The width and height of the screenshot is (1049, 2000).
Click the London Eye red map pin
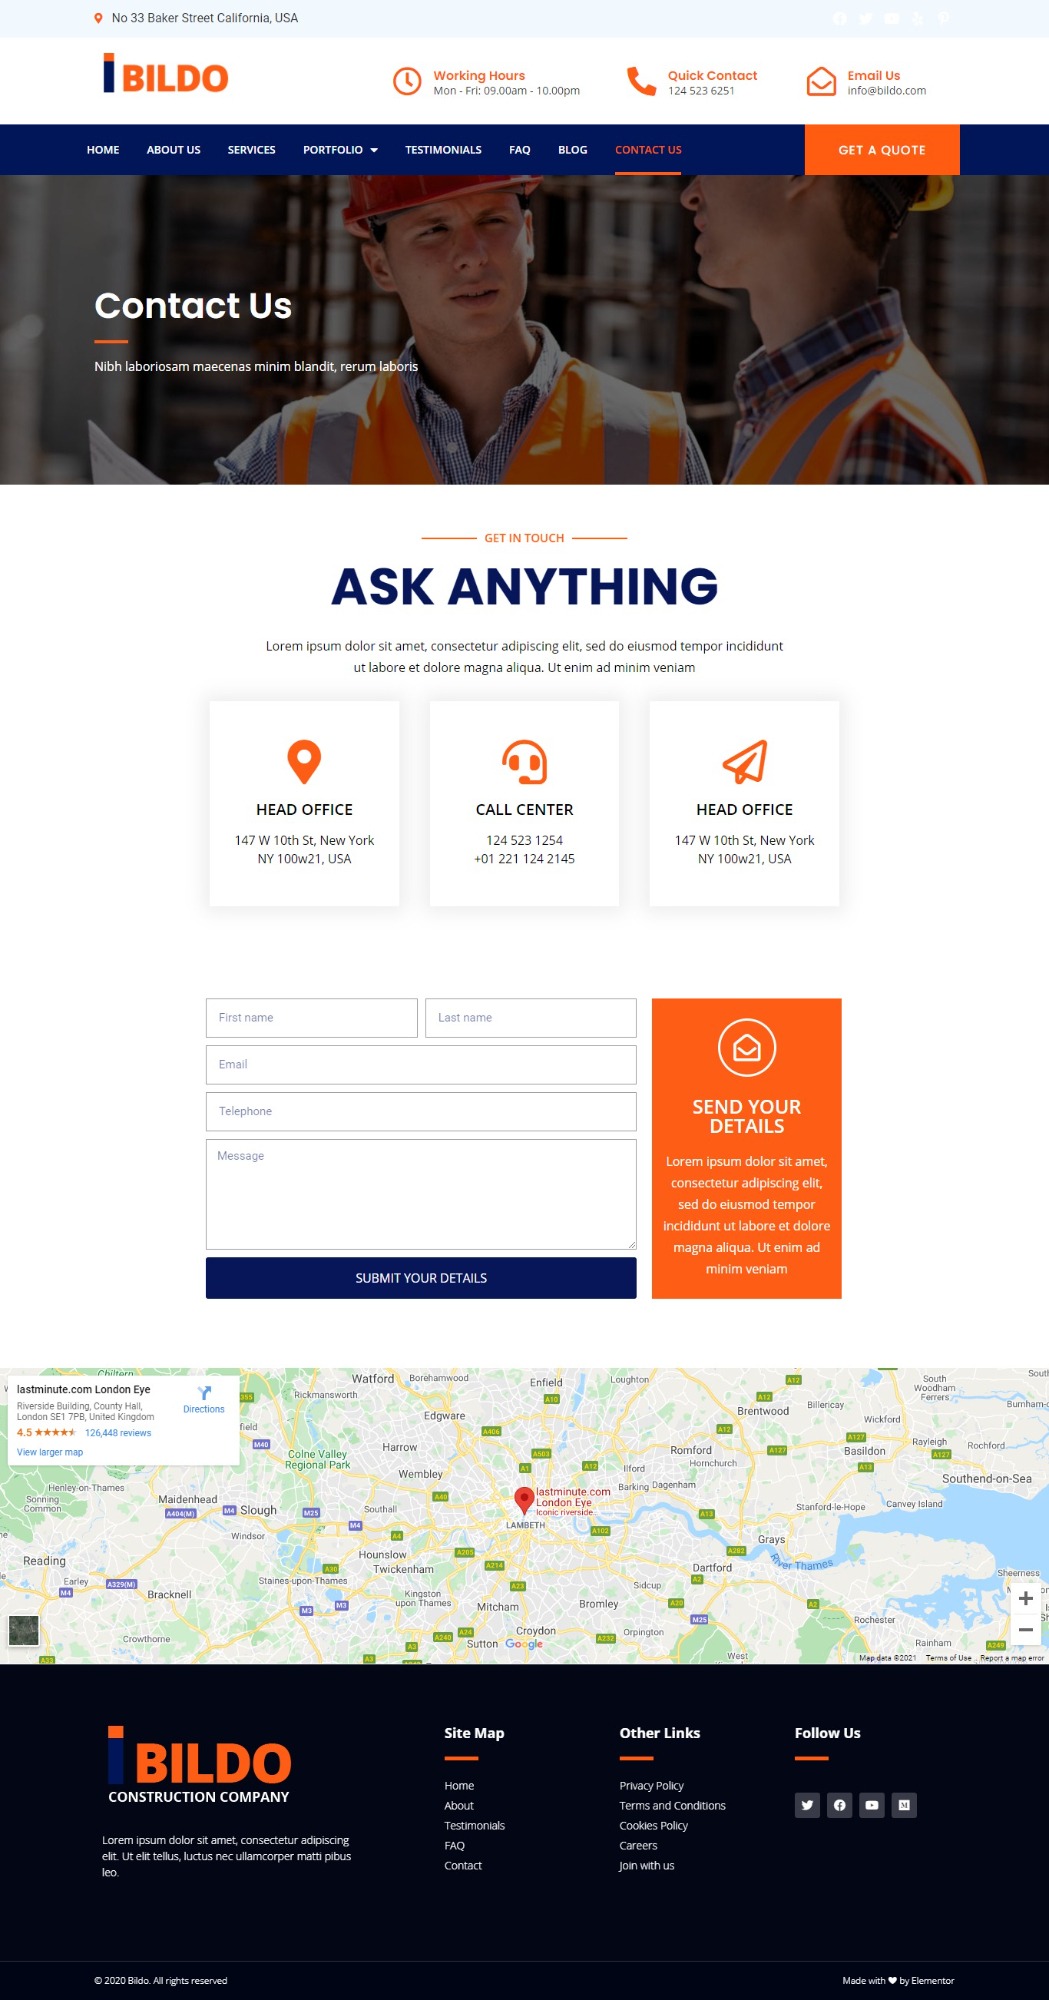point(523,1500)
